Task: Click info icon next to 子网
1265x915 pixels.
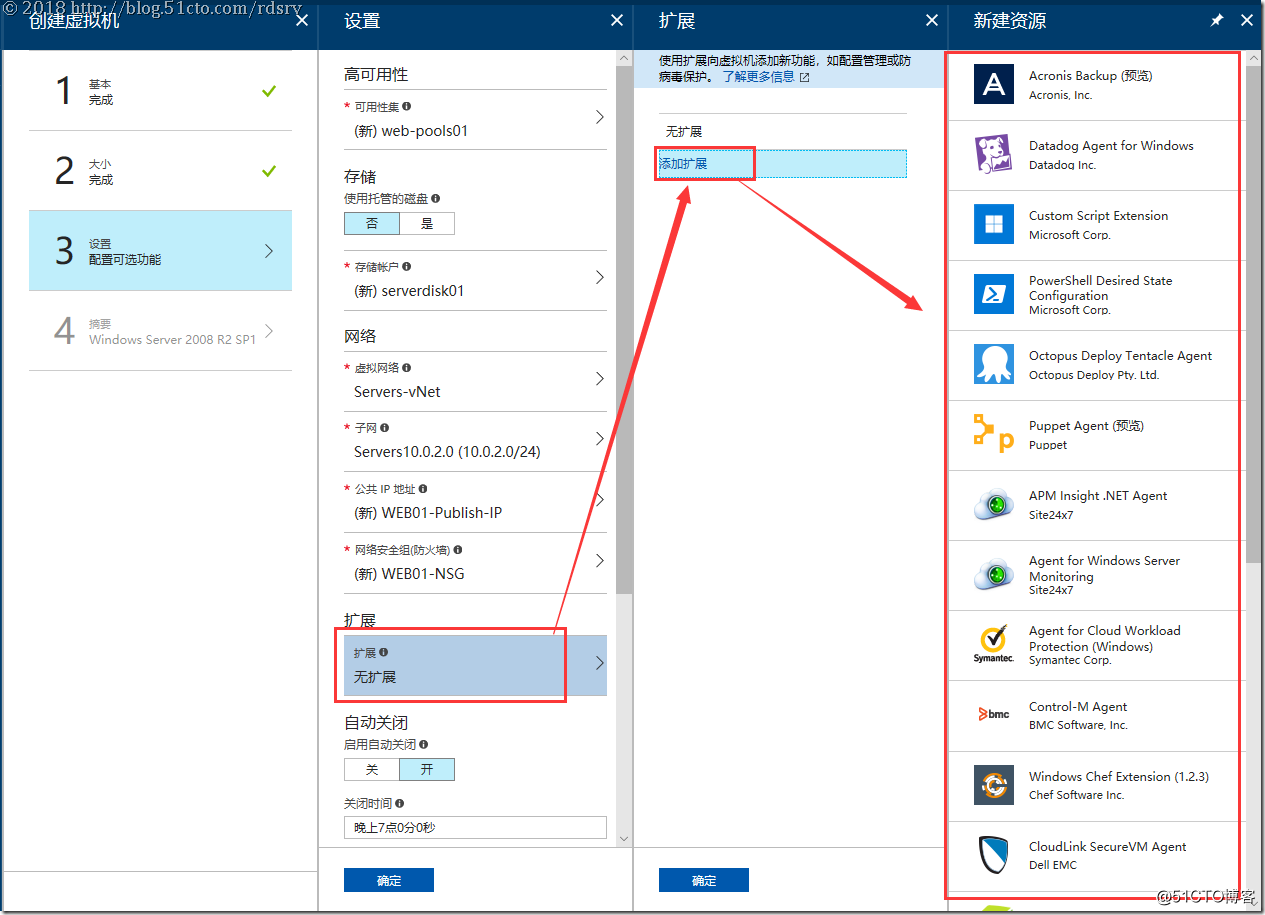Action: (x=384, y=428)
